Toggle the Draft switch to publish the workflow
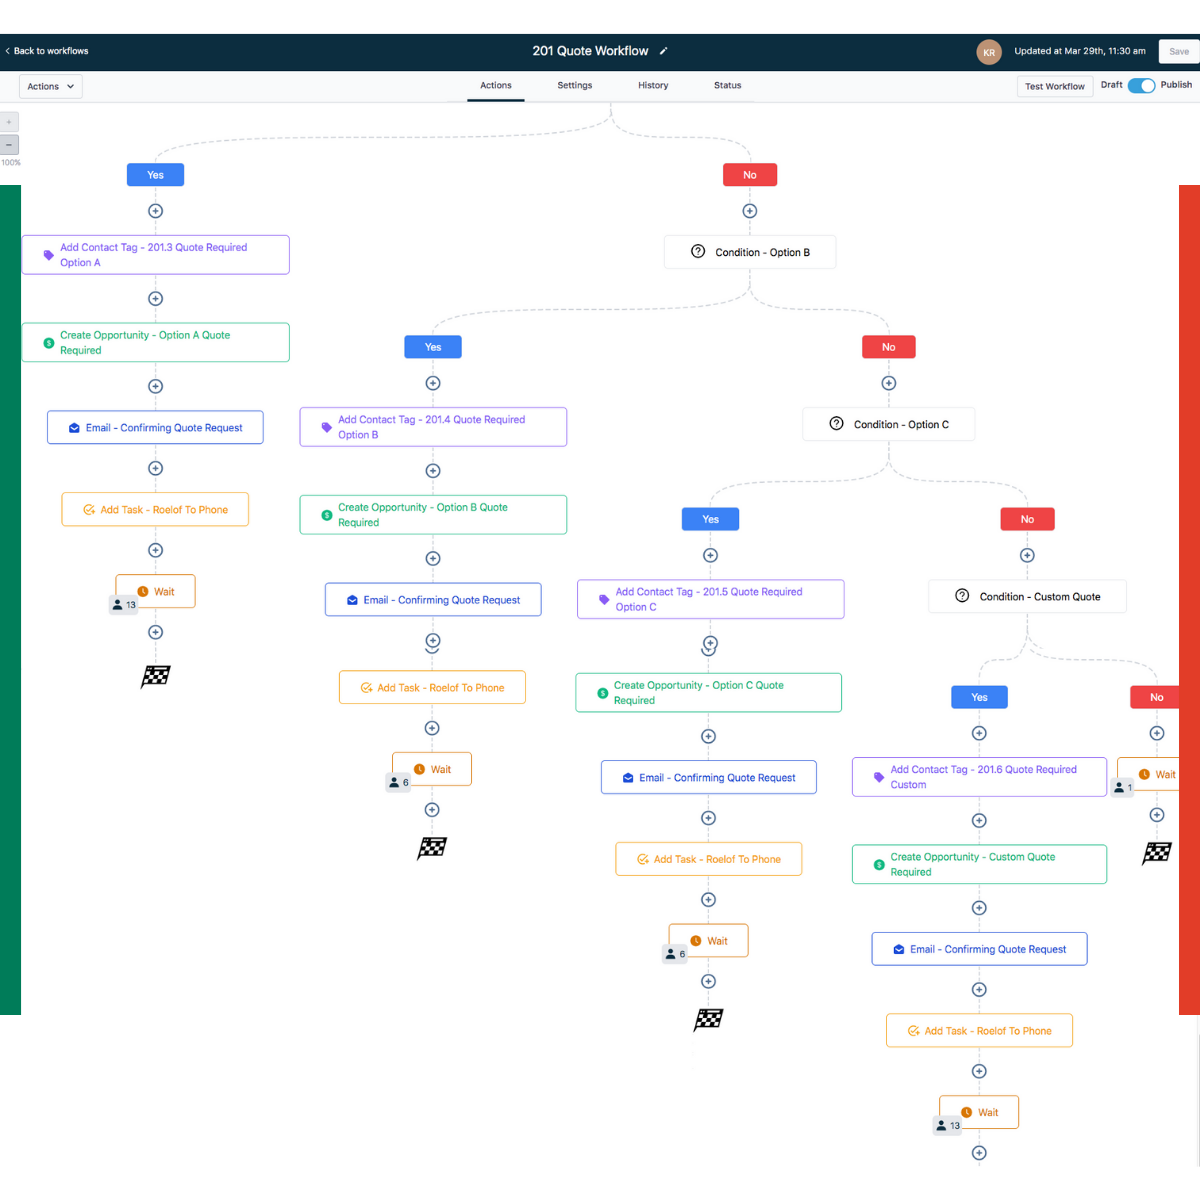 point(1141,86)
